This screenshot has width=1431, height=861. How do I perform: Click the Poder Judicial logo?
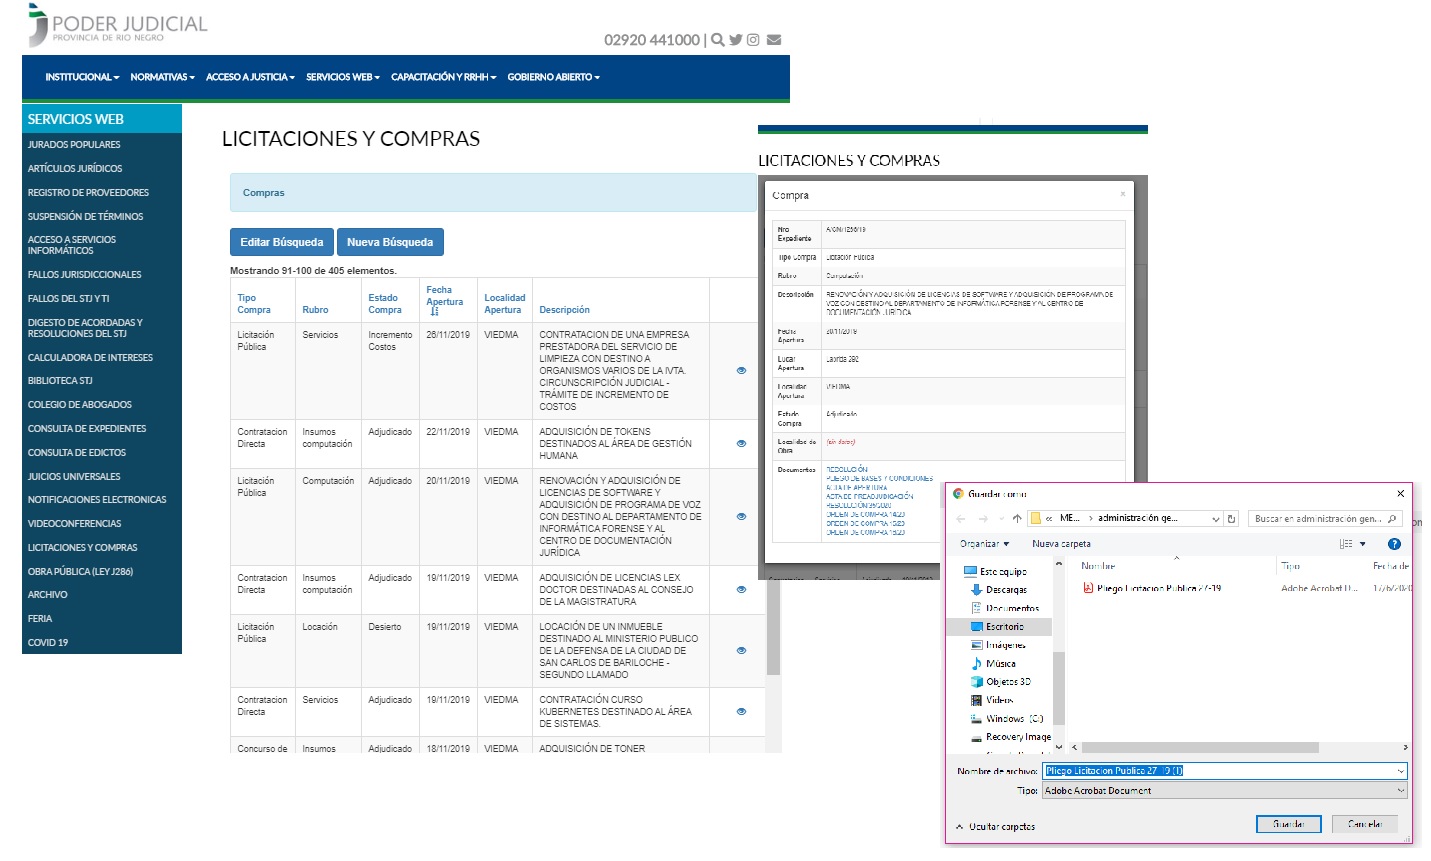click(117, 26)
